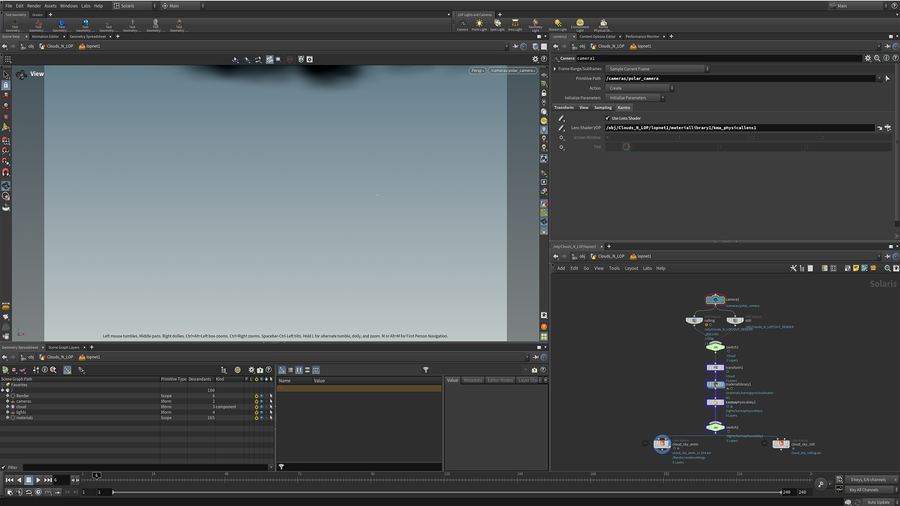Click the Environment Light shelf tool
The height and width of the screenshot is (506, 900).
[x=580, y=24]
